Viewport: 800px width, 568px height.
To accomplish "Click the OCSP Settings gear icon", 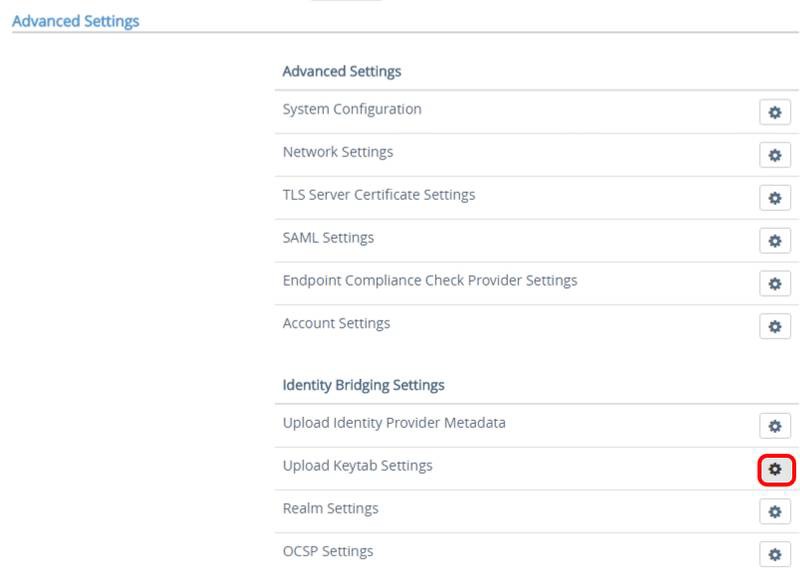I will [774, 554].
